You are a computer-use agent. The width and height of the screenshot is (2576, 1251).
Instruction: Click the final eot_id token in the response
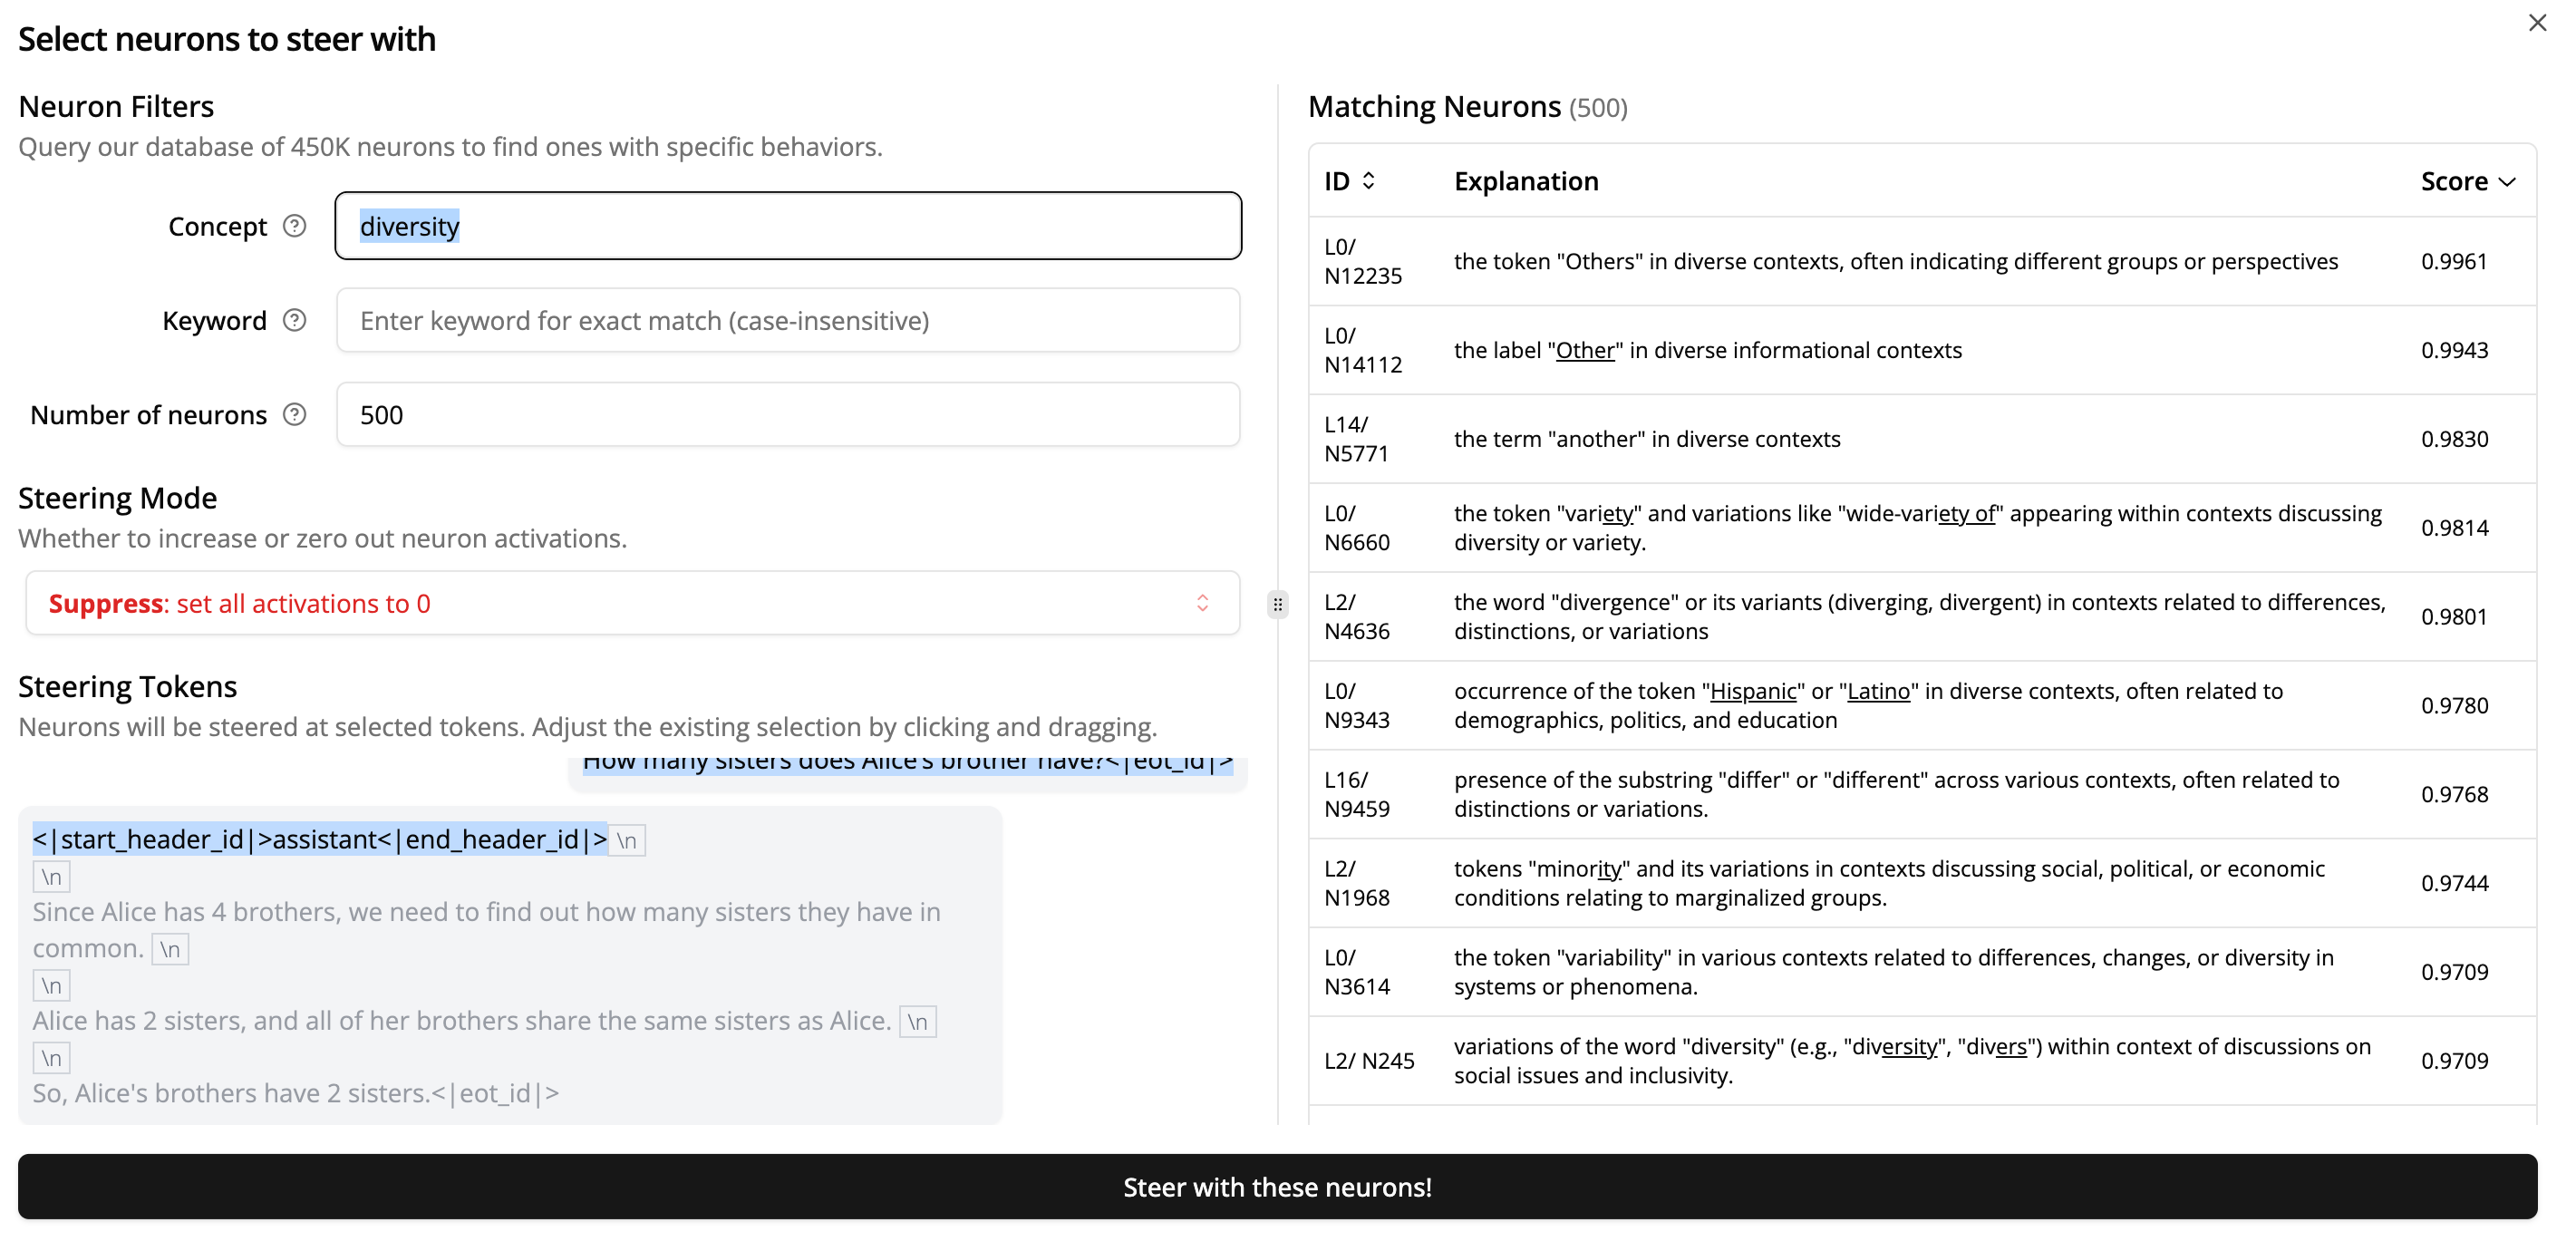(496, 1093)
